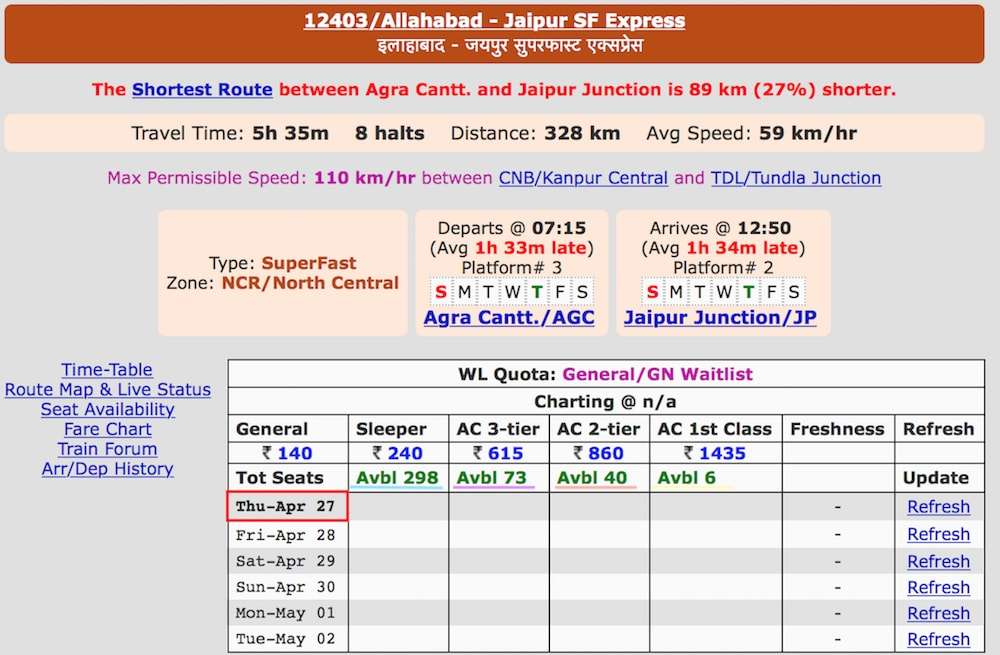Refresh availability for Fri-Apr 28

pos(939,534)
